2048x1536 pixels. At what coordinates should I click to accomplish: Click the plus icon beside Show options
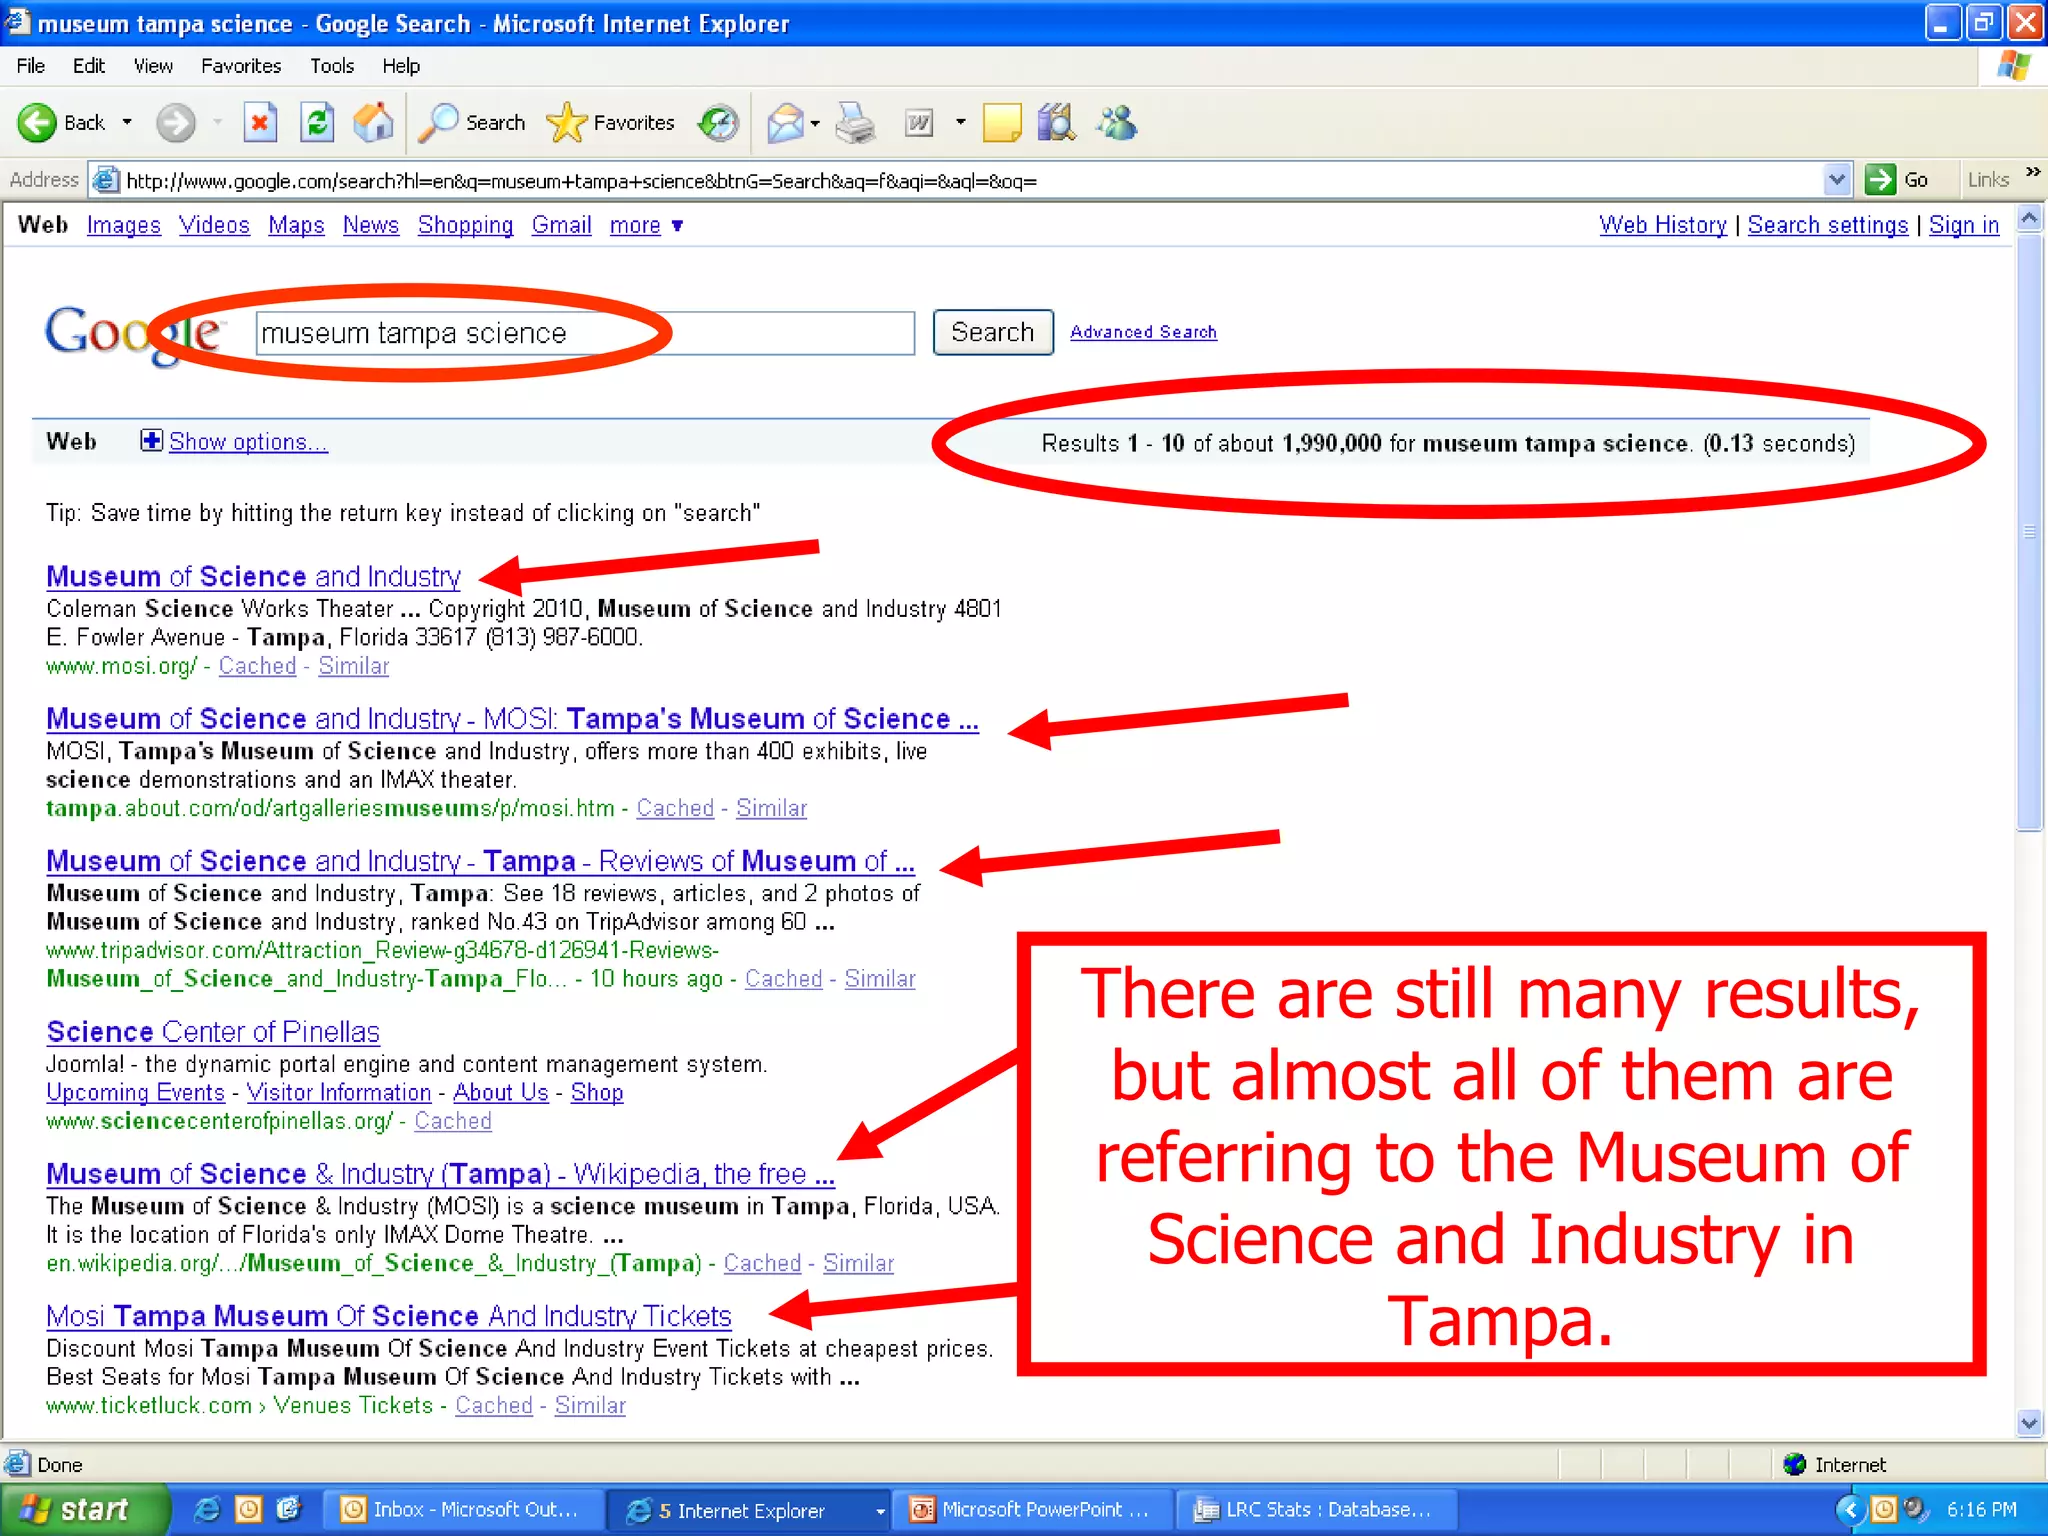pyautogui.click(x=151, y=441)
